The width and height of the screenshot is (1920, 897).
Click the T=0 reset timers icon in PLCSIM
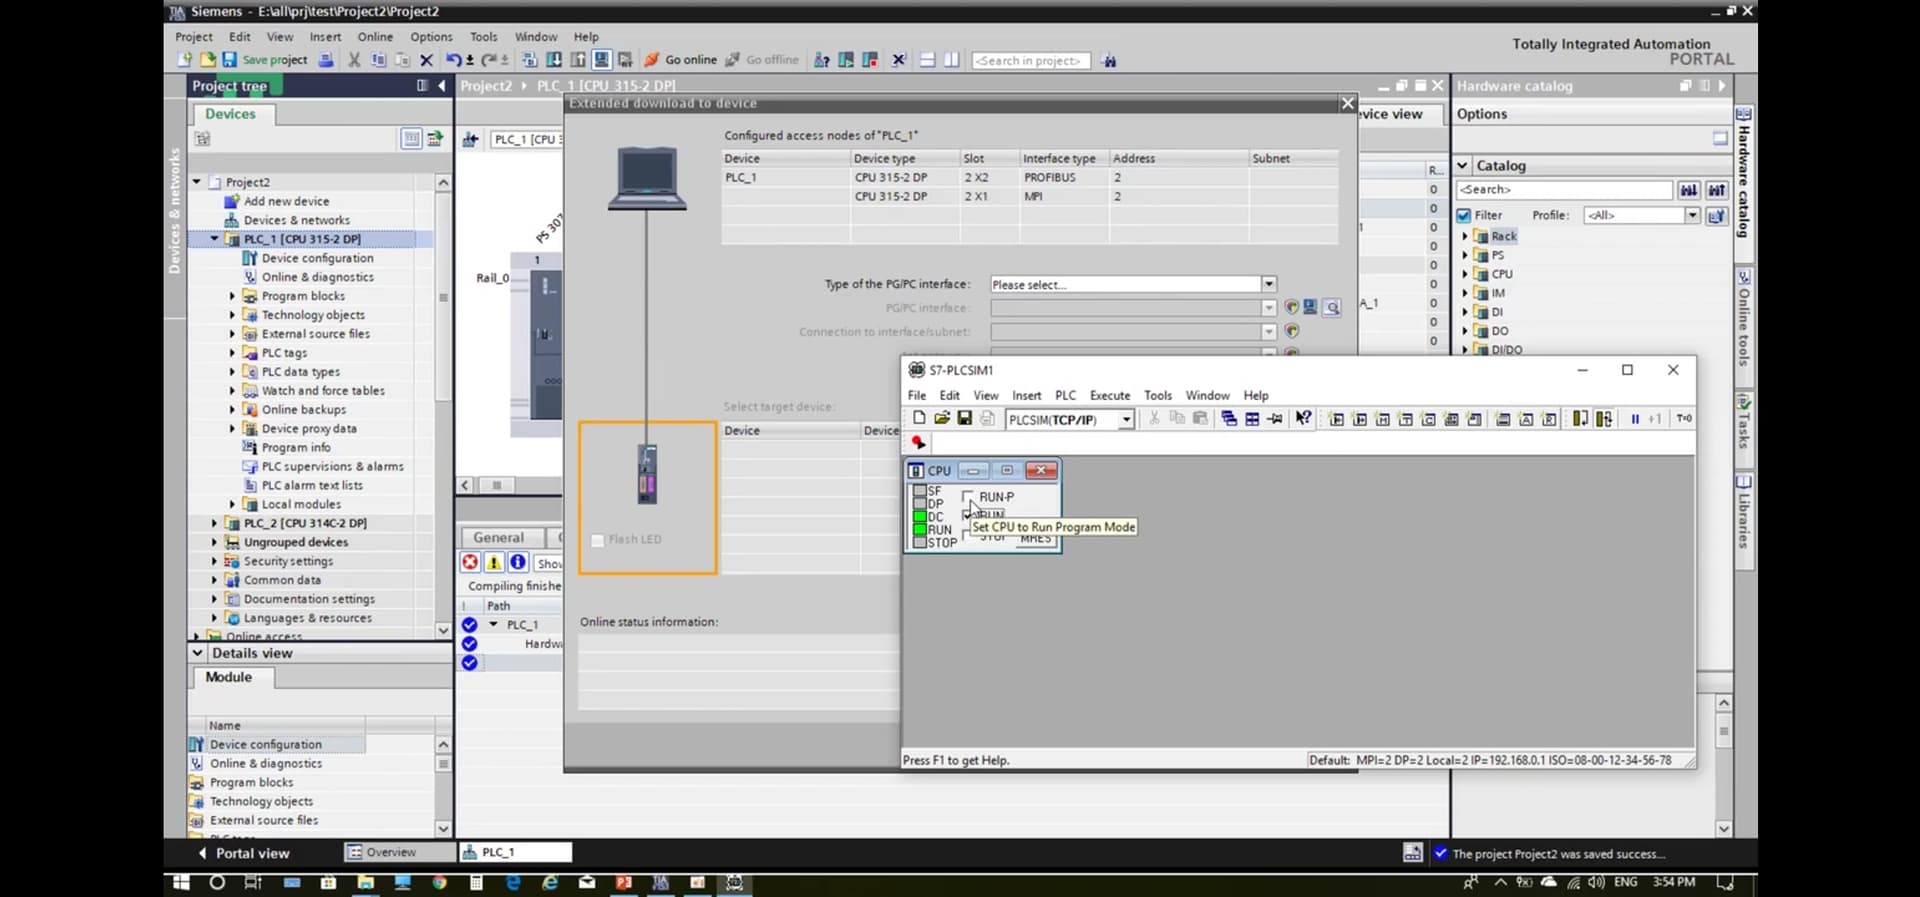(1684, 419)
